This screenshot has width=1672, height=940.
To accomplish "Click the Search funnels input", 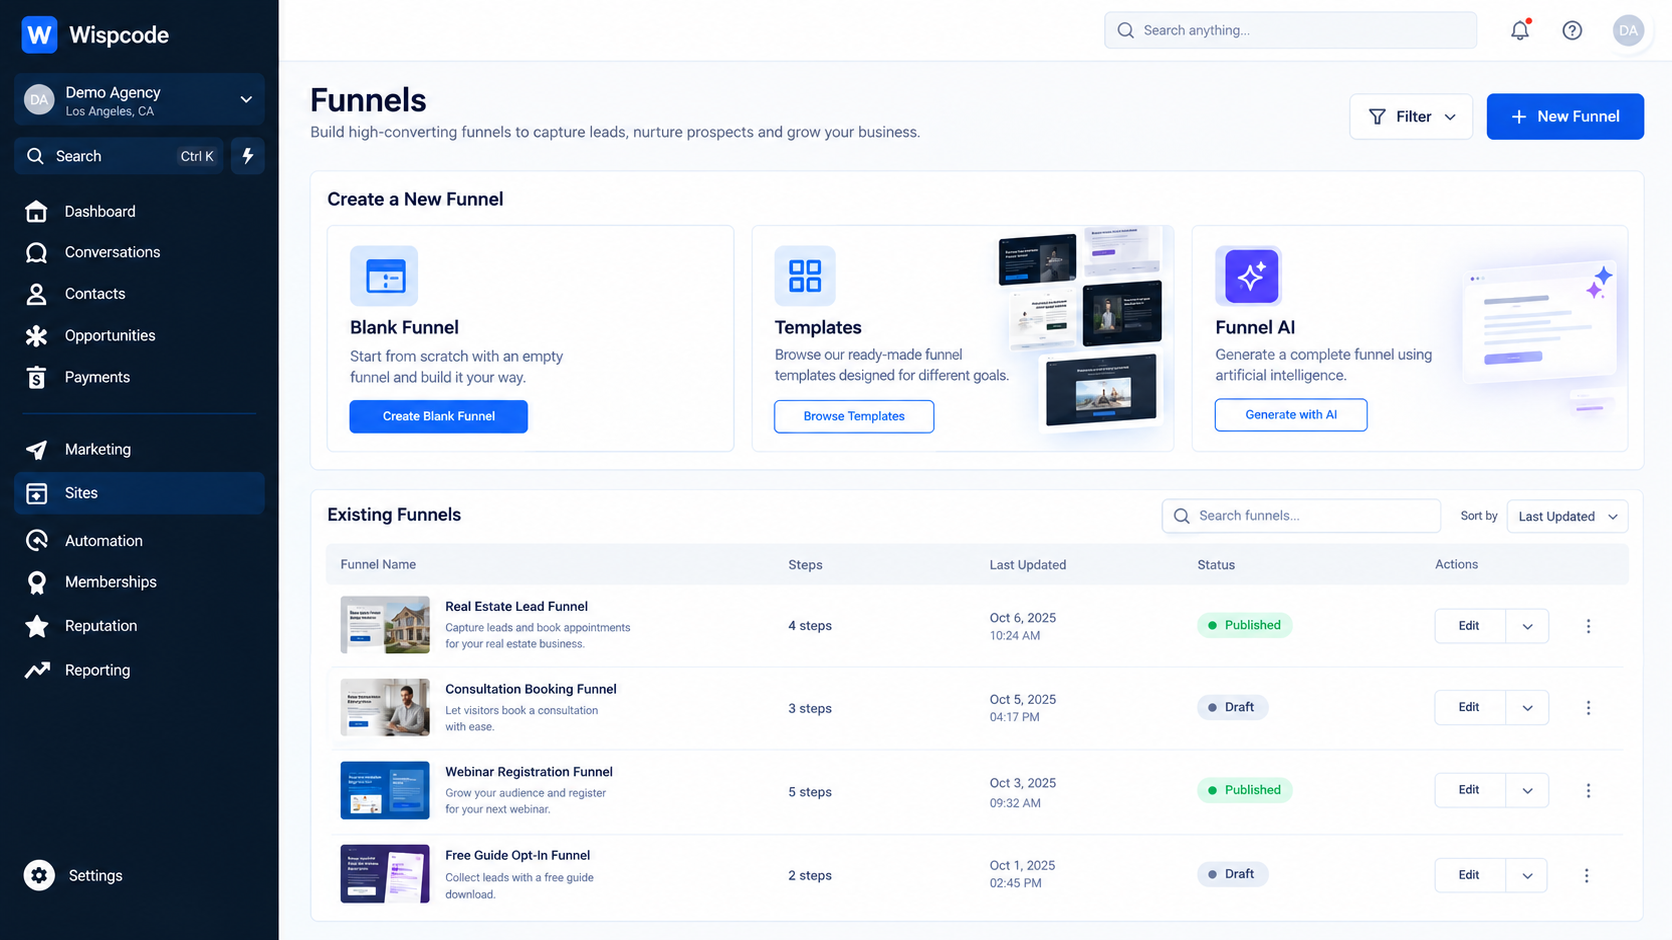I will point(1301,516).
